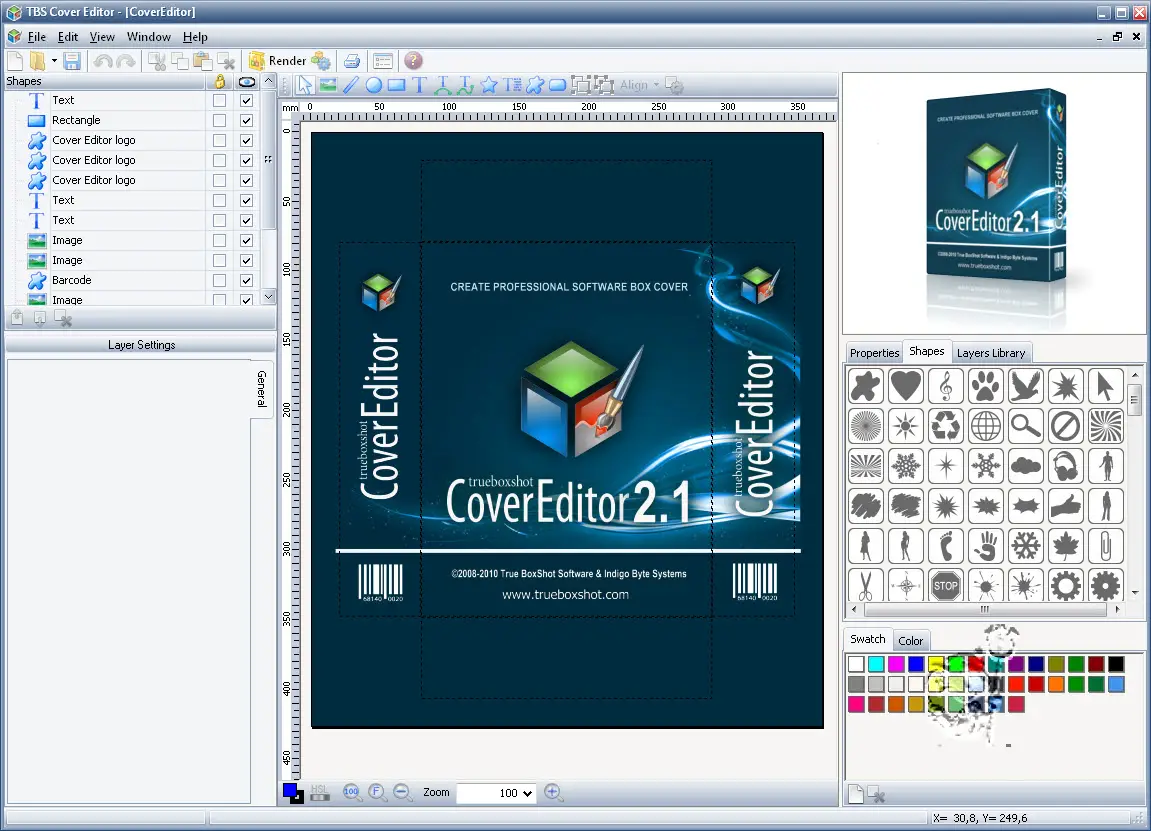1151x831 pixels.
Task: Insert the heart shape from library
Action: tap(905, 385)
